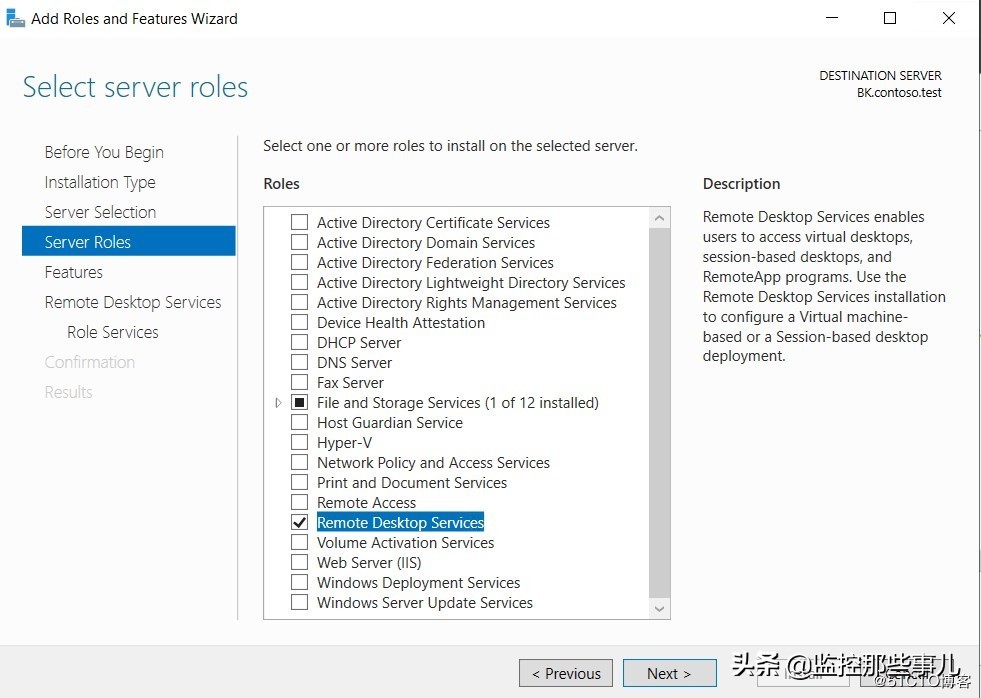Uncheck Remote Desktop Services checkbox
Screen dimensions: 981x698
299,523
